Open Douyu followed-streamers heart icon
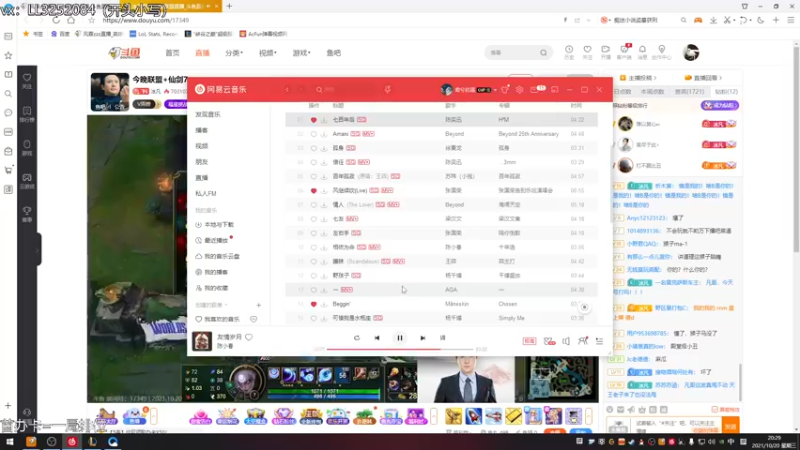Screen dimensions: 800x450 (587, 52)
